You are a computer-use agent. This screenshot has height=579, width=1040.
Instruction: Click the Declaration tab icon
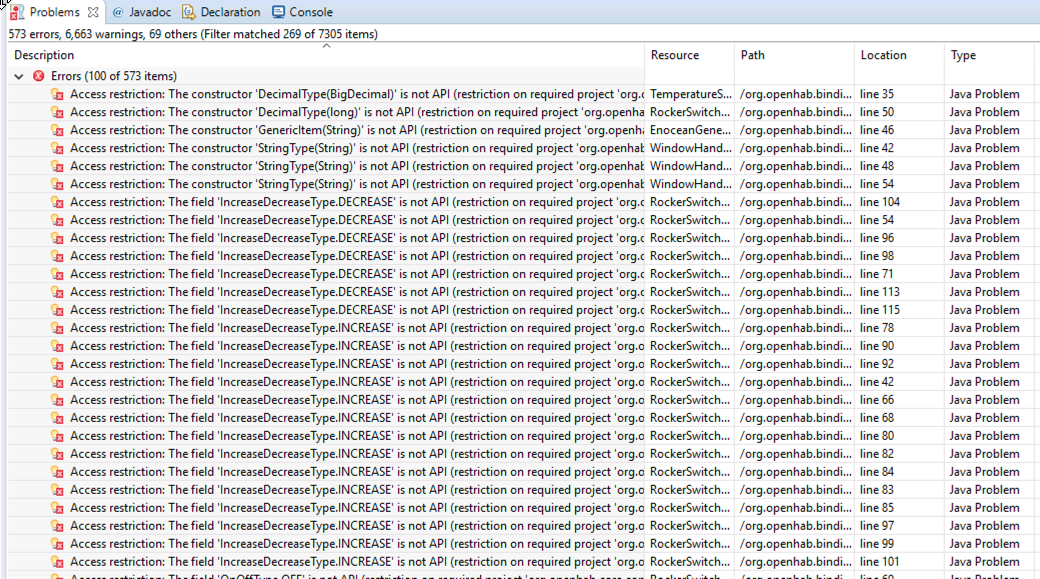(188, 12)
